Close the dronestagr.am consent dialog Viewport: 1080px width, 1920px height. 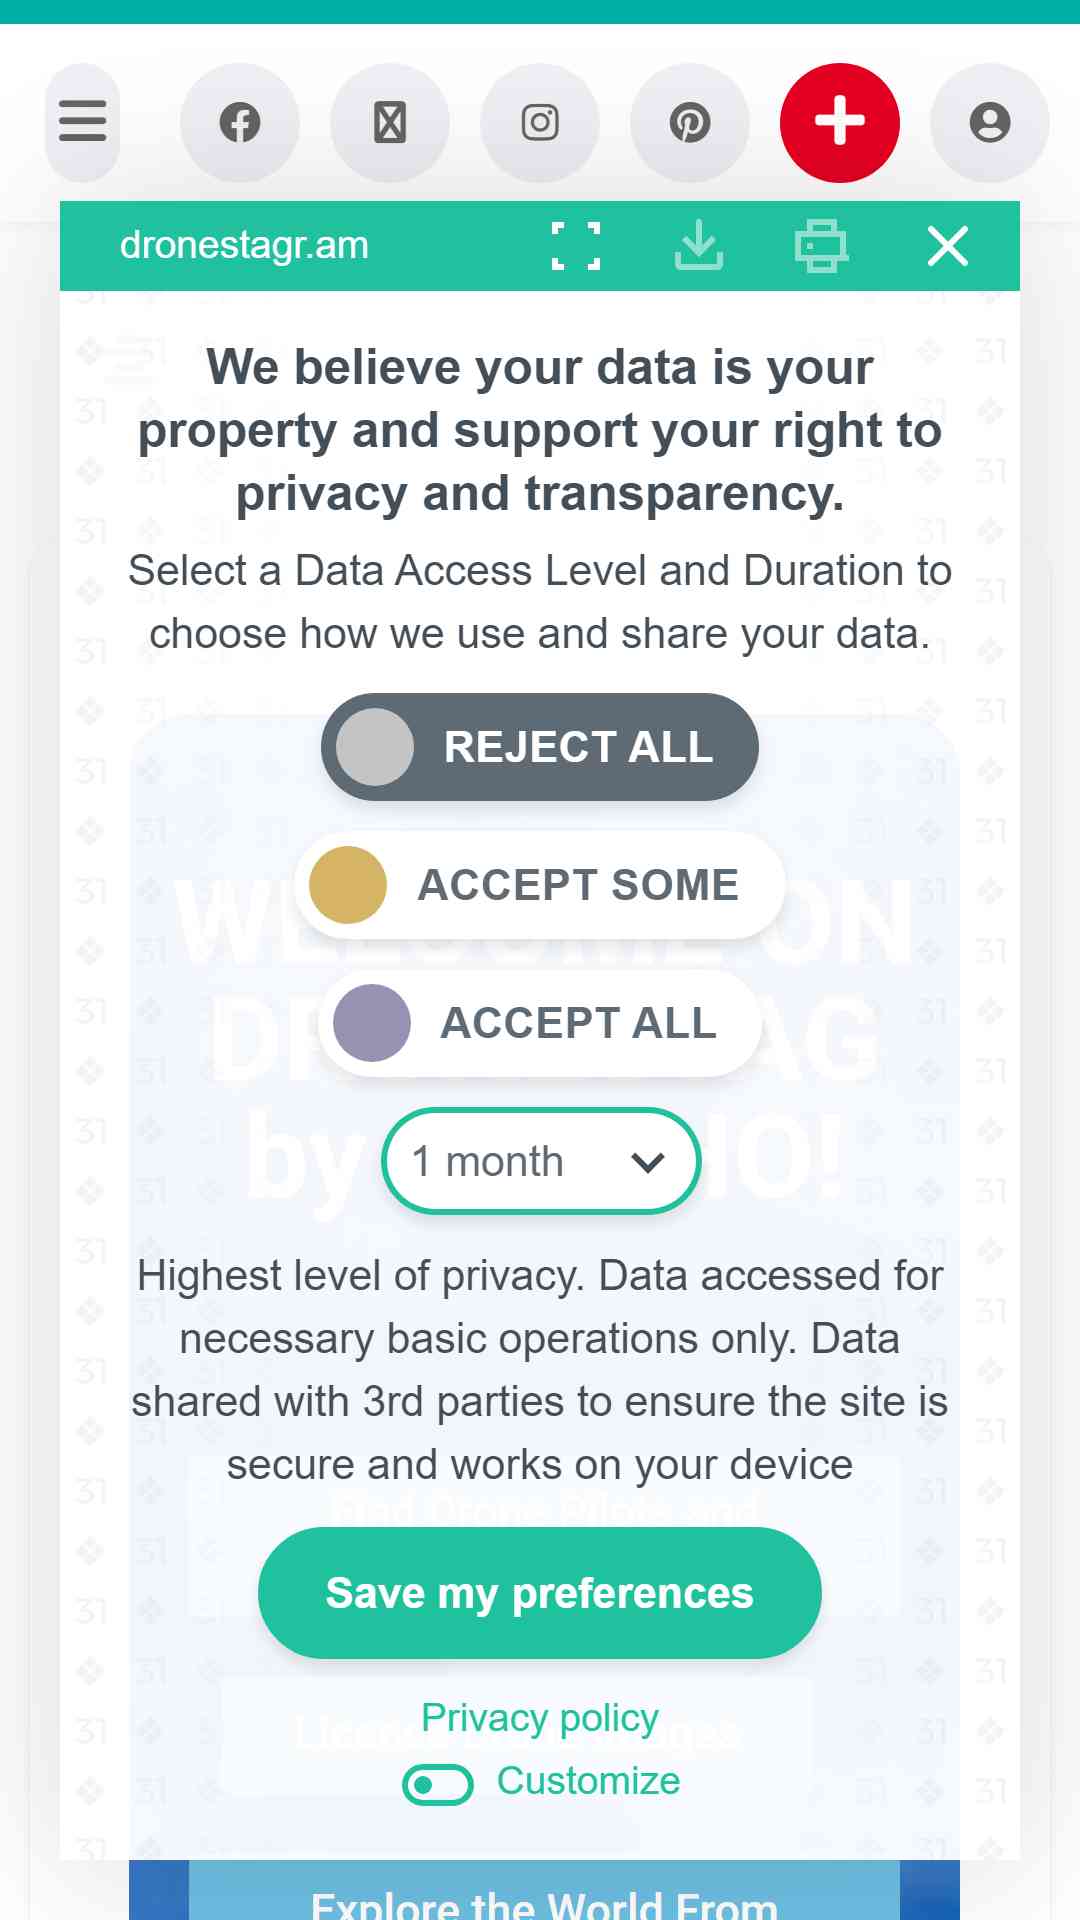(947, 246)
